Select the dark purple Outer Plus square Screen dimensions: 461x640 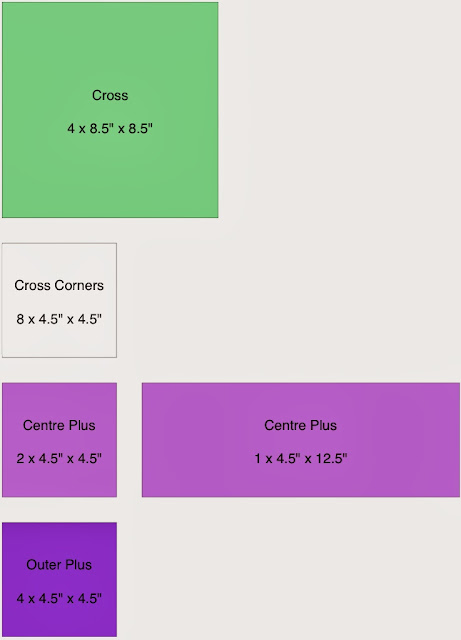60,580
